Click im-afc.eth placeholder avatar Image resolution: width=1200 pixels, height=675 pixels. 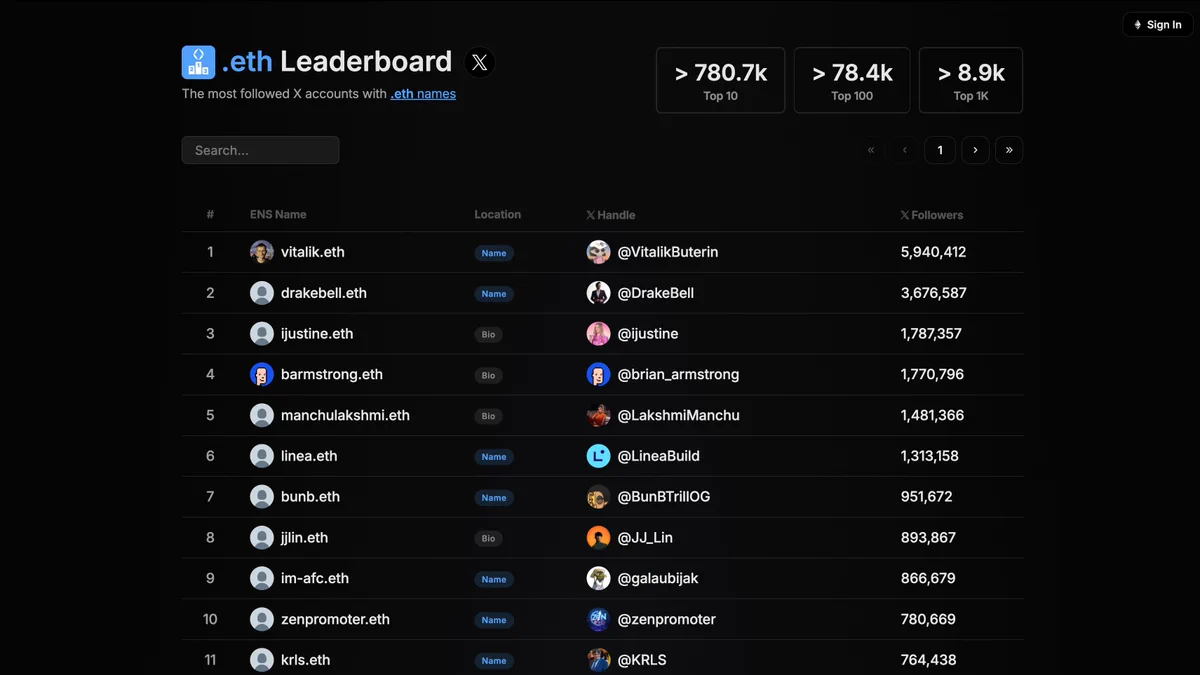(x=262, y=578)
